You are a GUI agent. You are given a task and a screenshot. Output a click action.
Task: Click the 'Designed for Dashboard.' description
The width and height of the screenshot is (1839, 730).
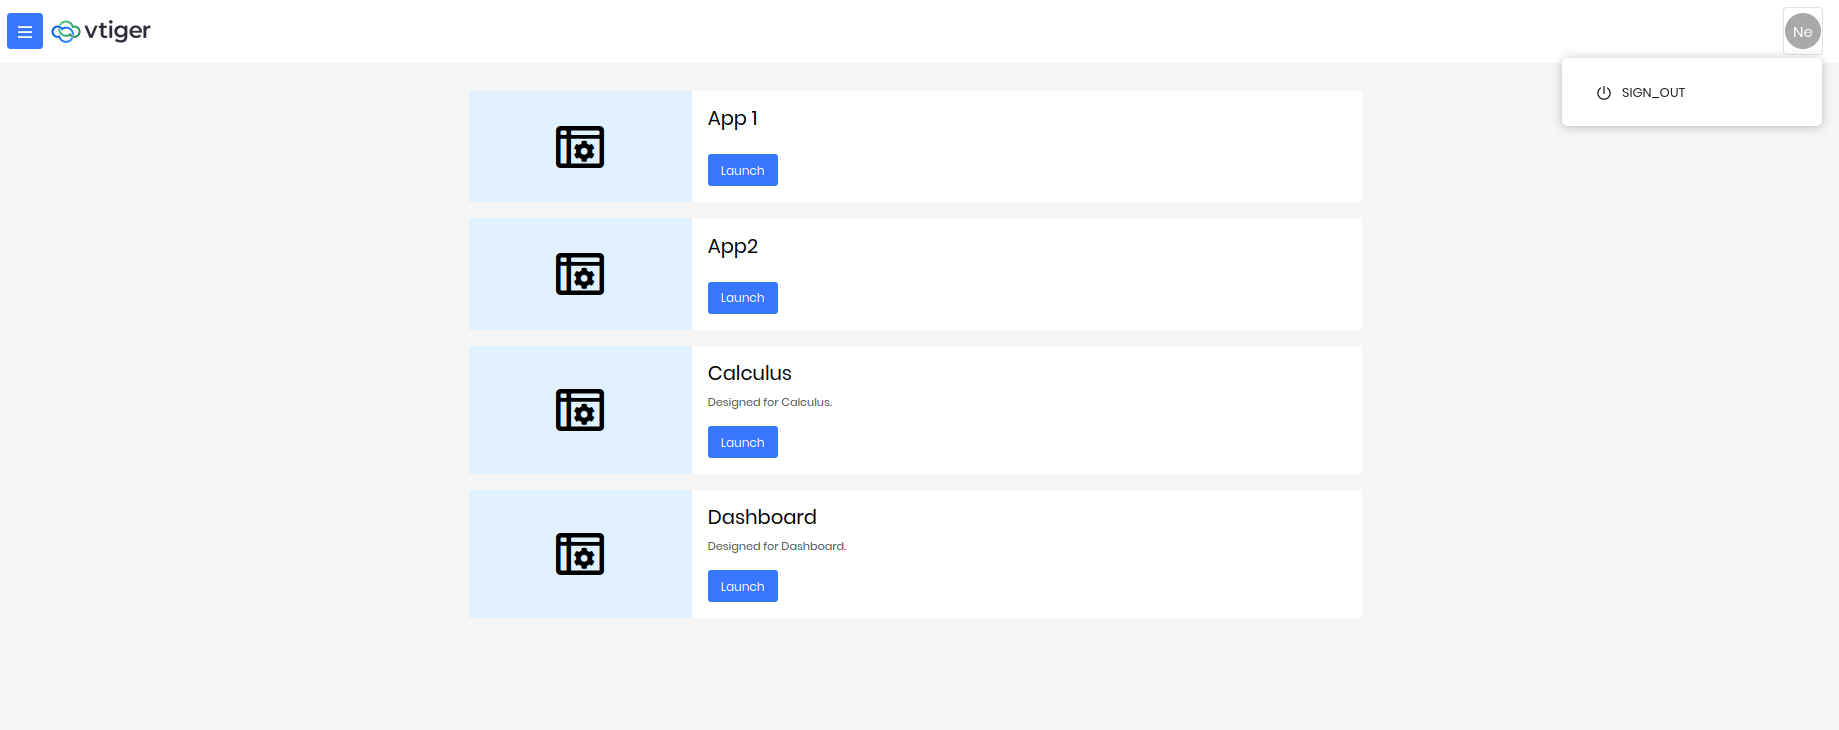tap(777, 546)
